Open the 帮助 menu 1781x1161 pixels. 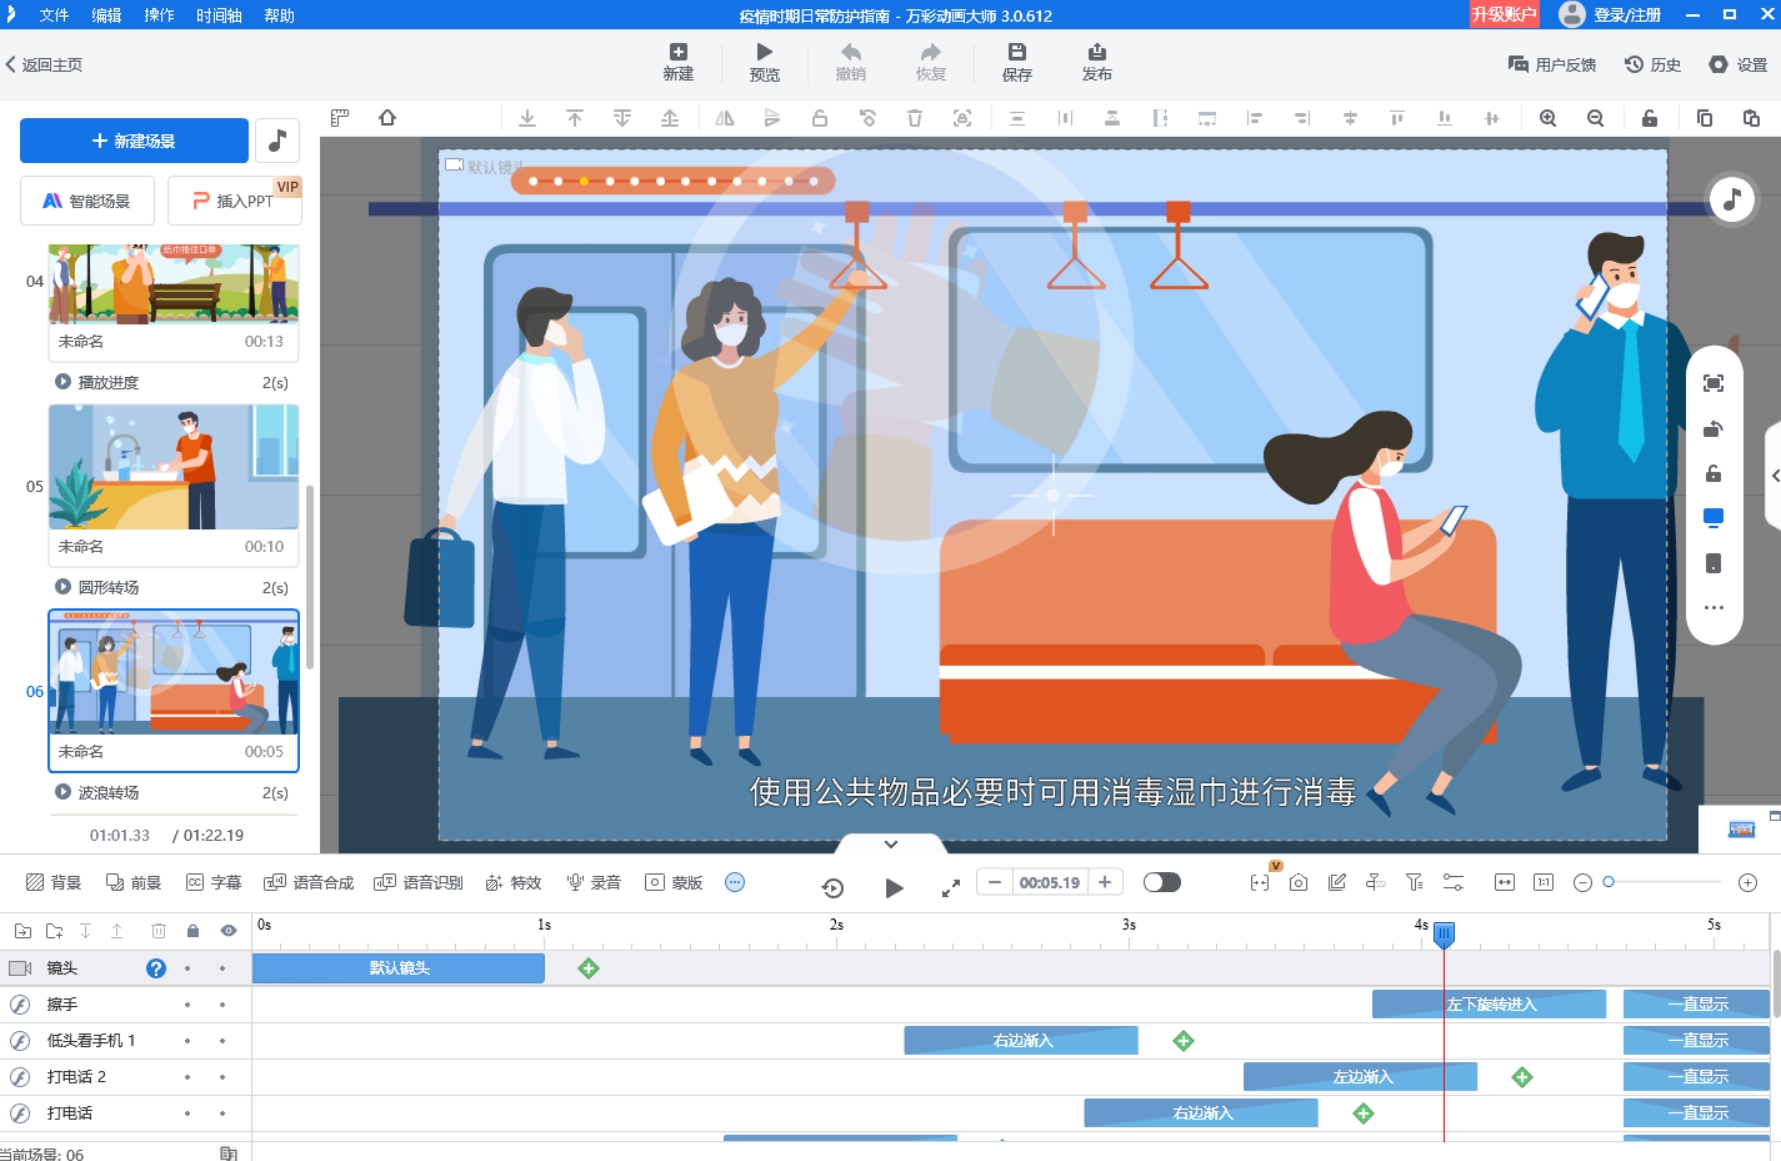pyautogui.click(x=279, y=15)
